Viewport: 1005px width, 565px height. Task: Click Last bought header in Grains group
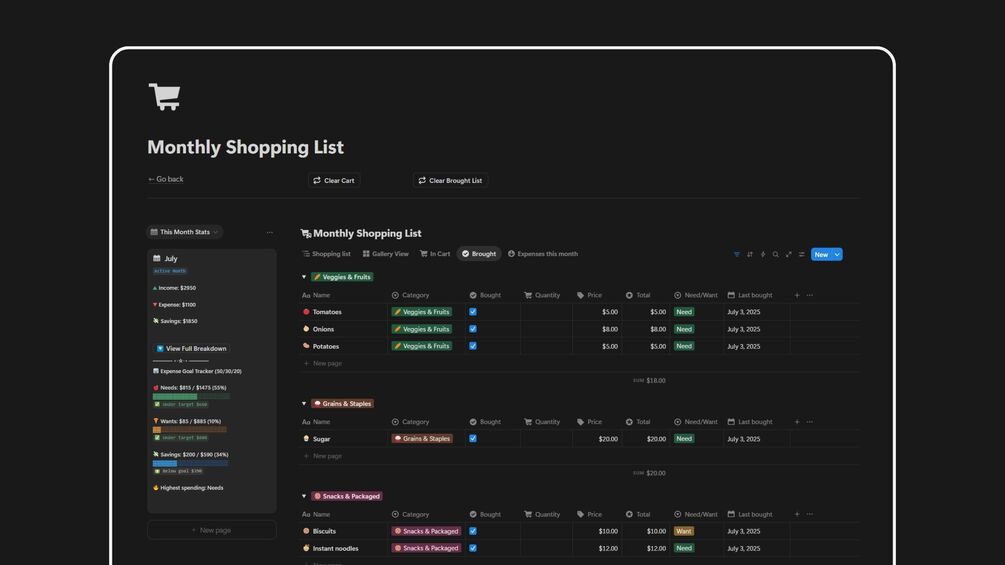pyautogui.click(x=750, y=422)
